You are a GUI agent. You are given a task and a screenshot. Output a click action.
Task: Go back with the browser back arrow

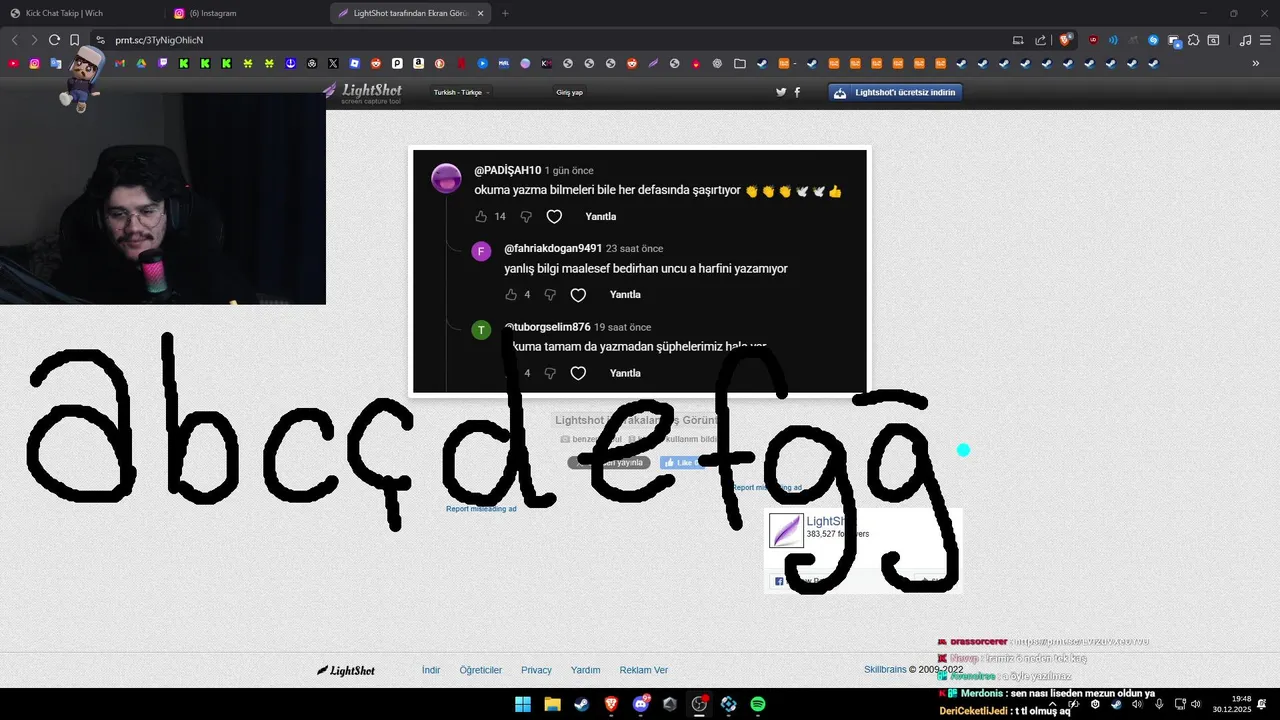(x=14, y=40)
